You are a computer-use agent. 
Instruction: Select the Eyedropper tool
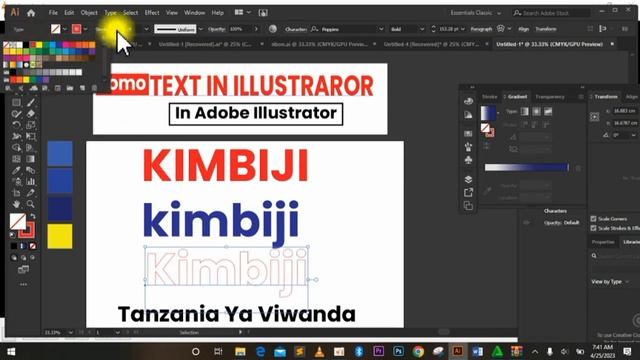(x=16, y=170)
